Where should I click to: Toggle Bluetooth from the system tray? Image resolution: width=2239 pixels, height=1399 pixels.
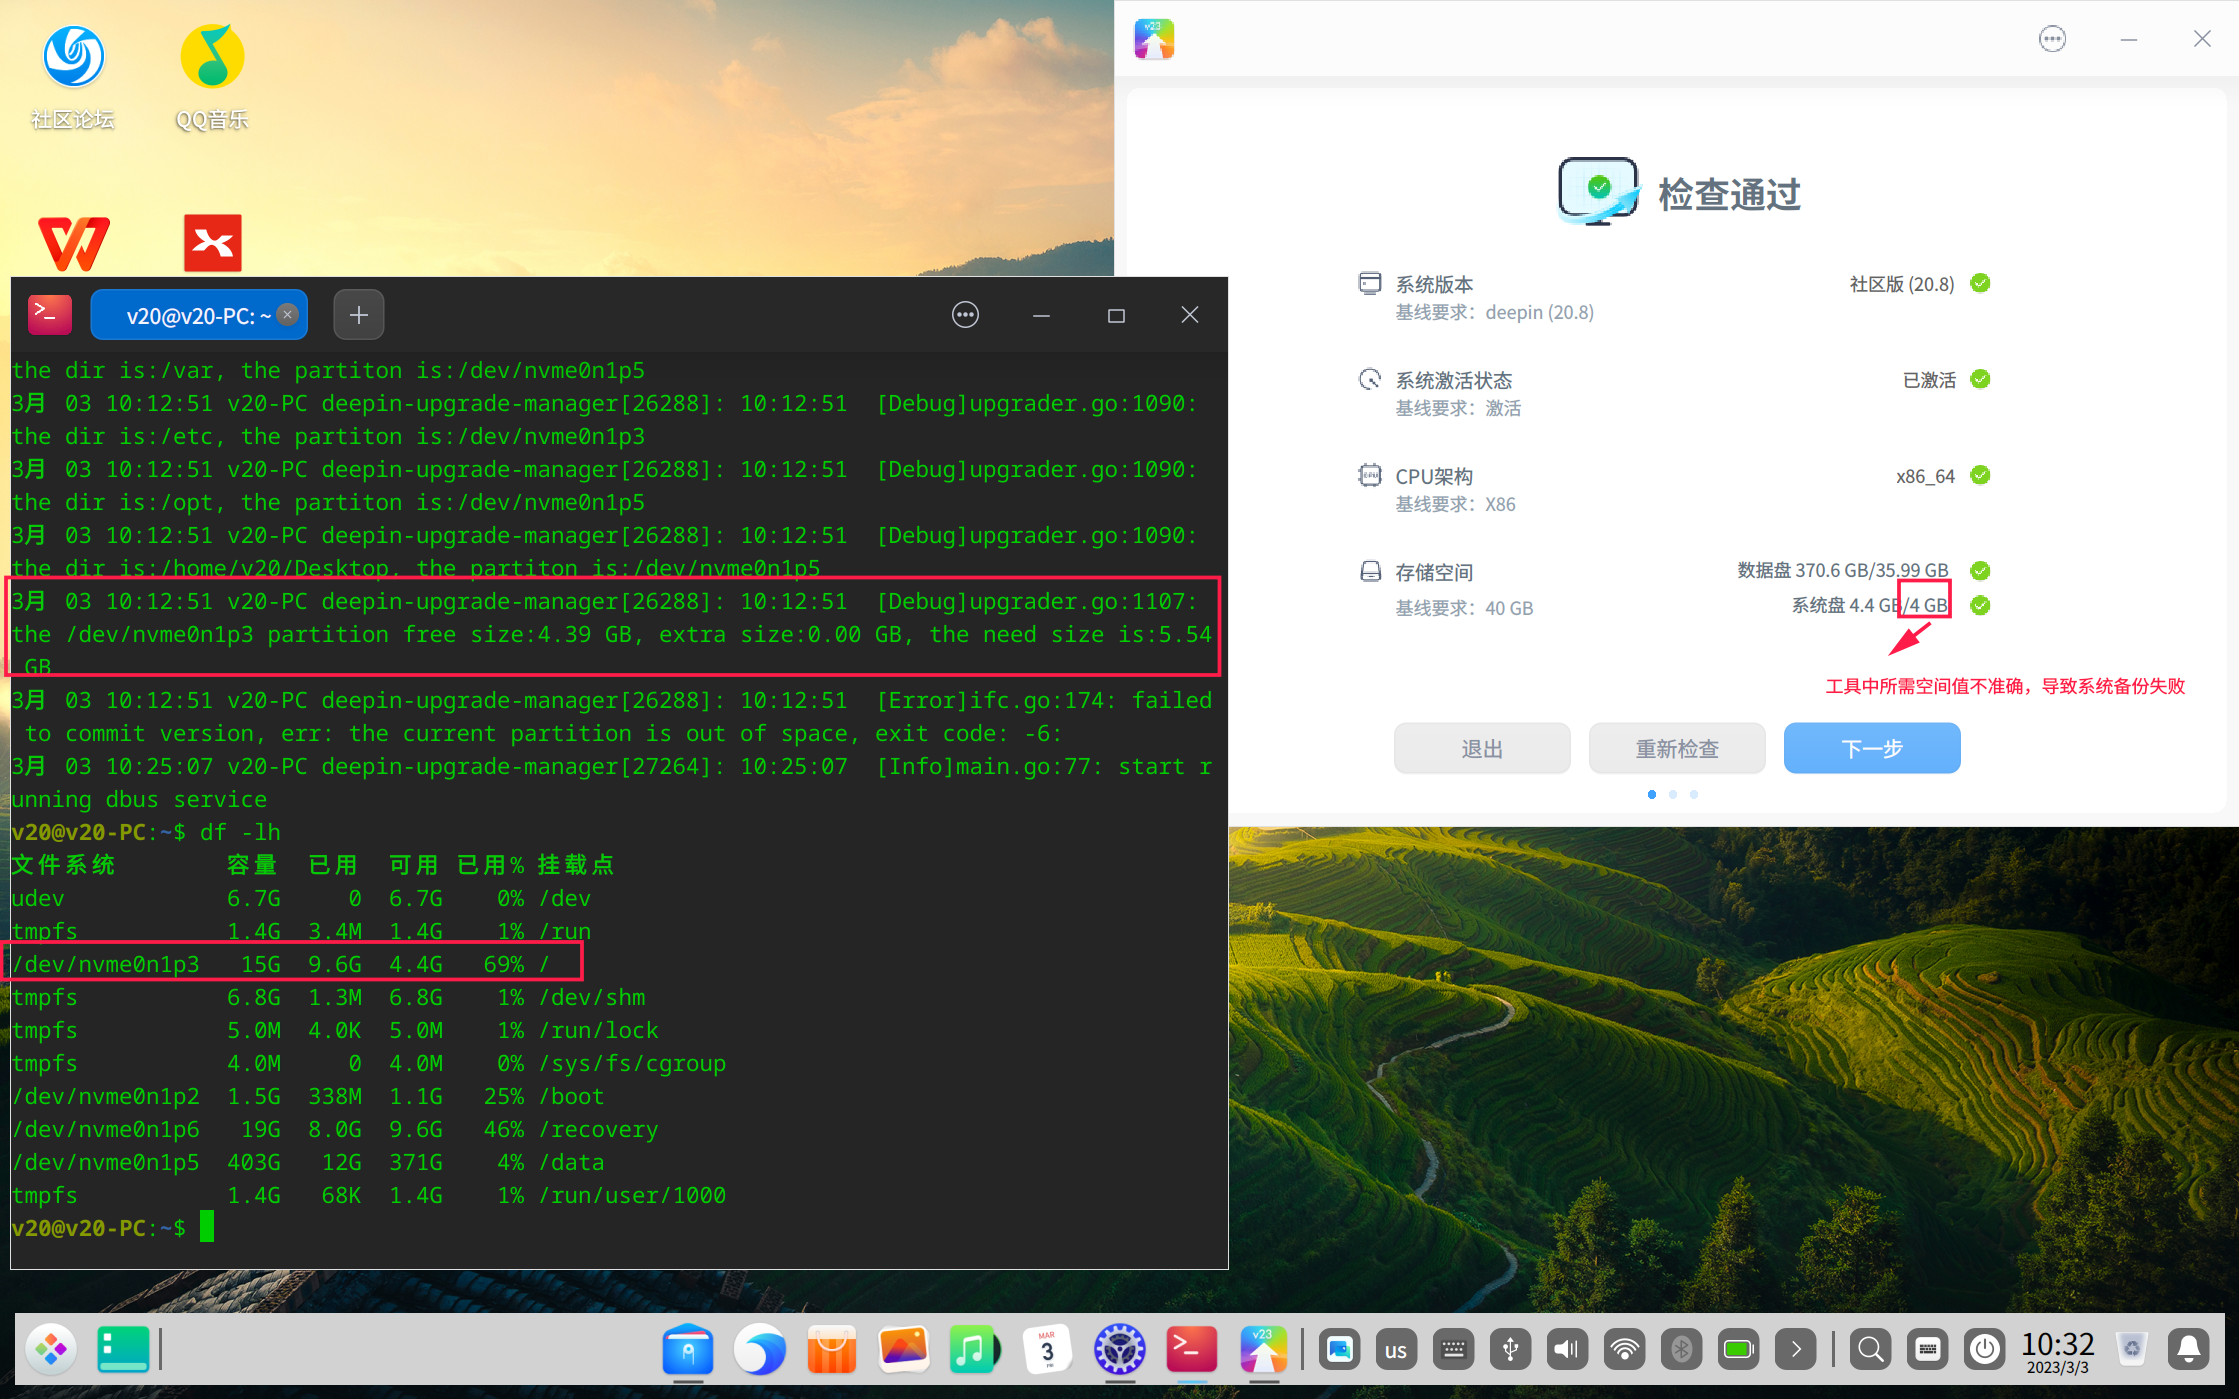[1681, 1349]
